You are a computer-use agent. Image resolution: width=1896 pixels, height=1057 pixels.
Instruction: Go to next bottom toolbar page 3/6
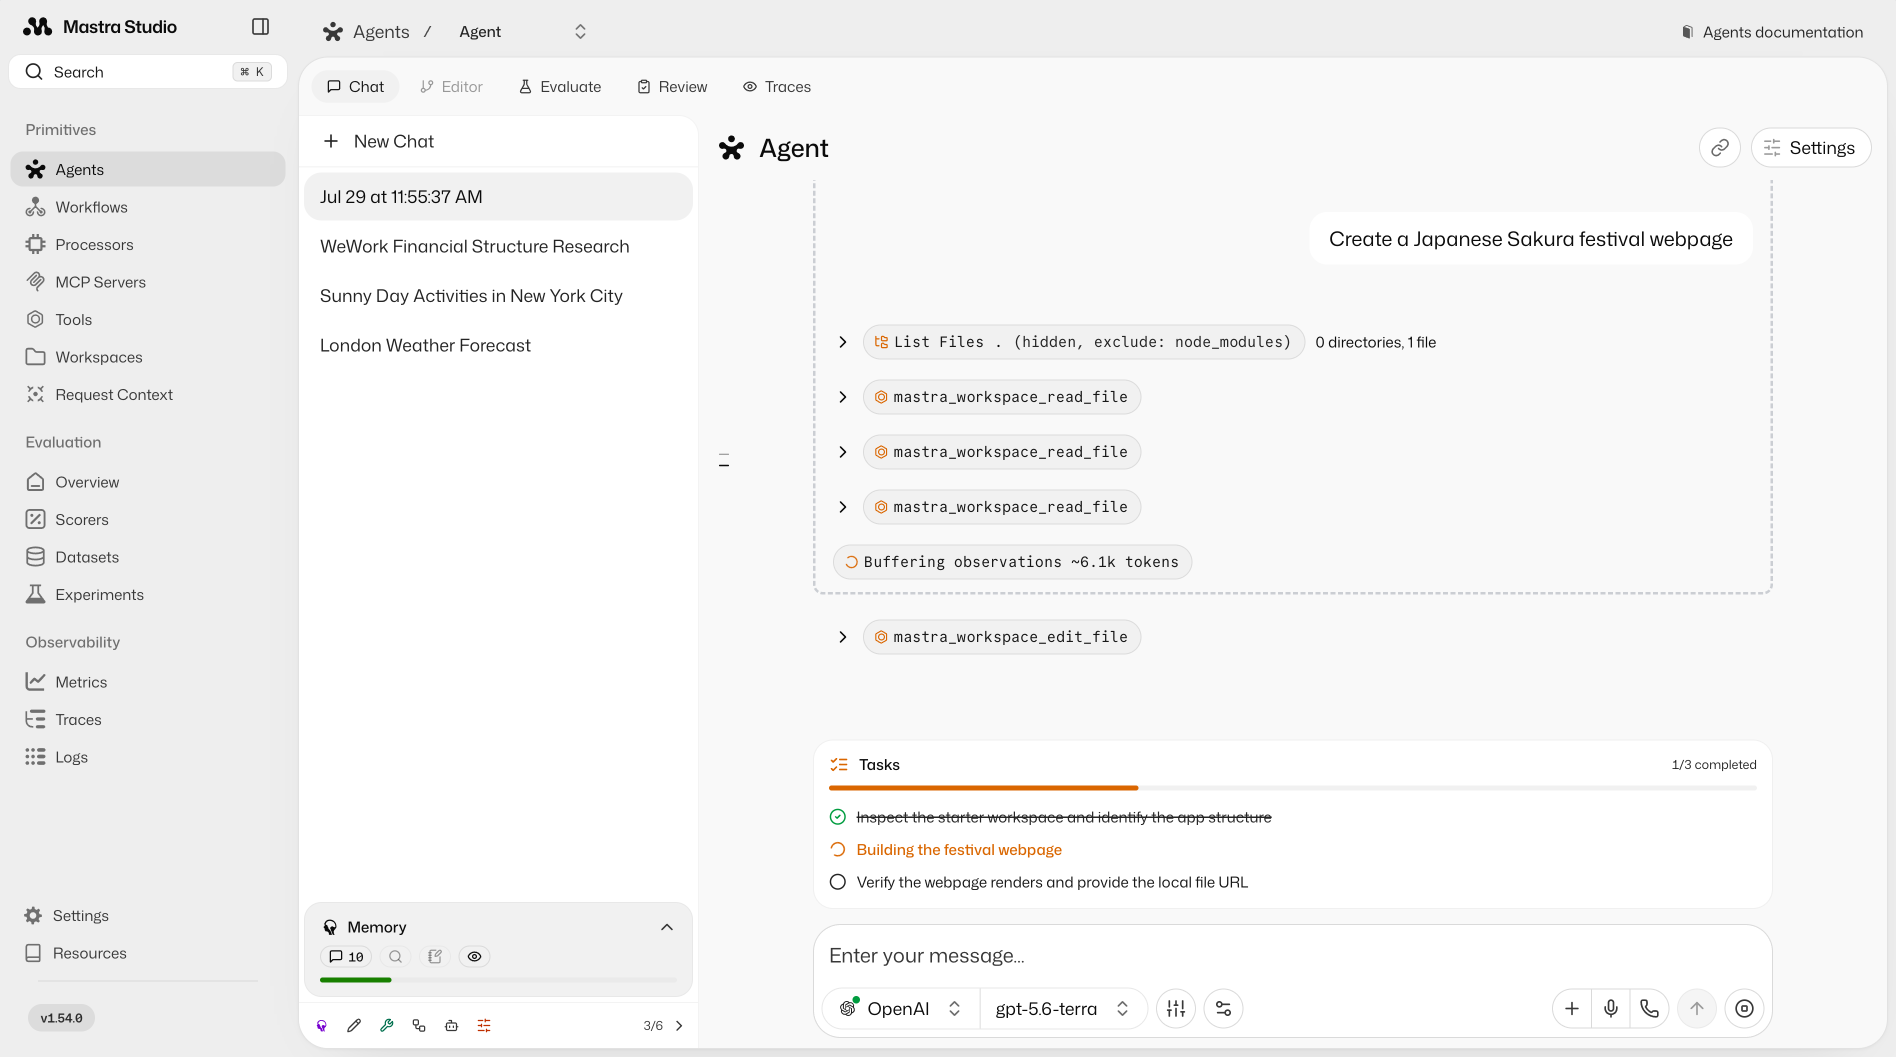(679, 1025)
